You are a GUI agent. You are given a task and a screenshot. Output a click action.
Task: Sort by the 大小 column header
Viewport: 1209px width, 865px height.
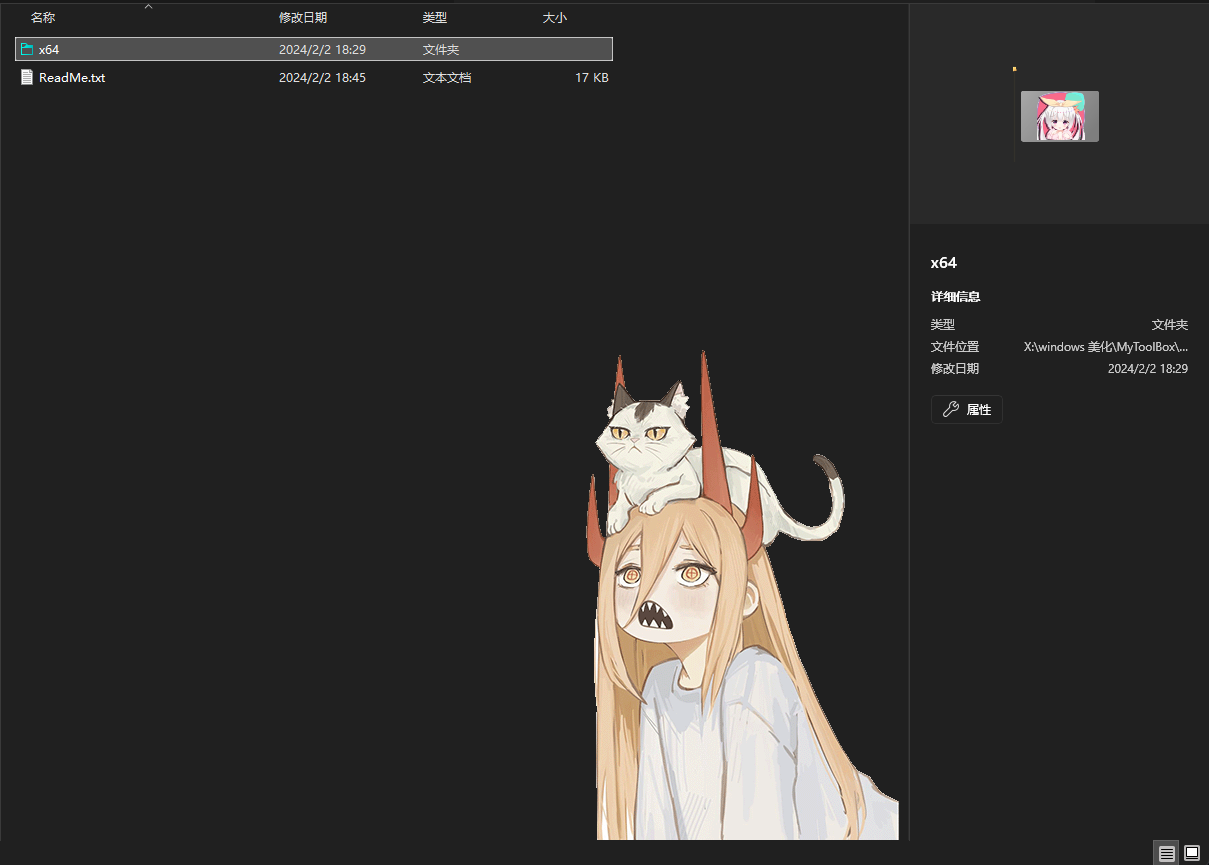point(554,18)
